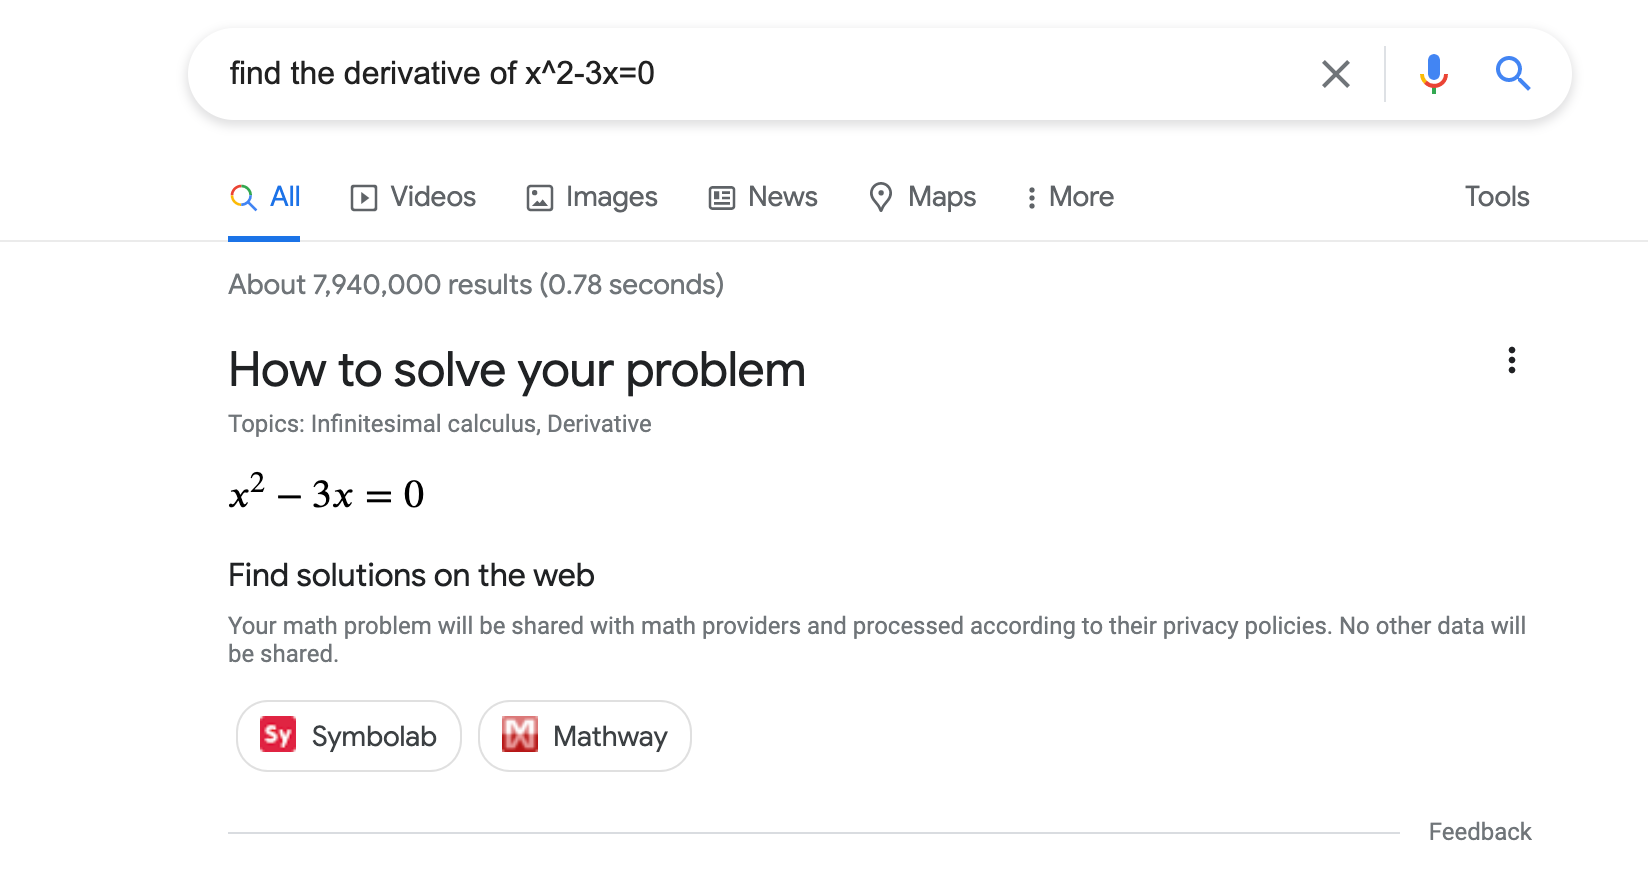The width and height of the screenshot is (1648, 882).
Task: Start voice search with the microphone icon
Action: pyautogui.click(x=1433, y=74)
